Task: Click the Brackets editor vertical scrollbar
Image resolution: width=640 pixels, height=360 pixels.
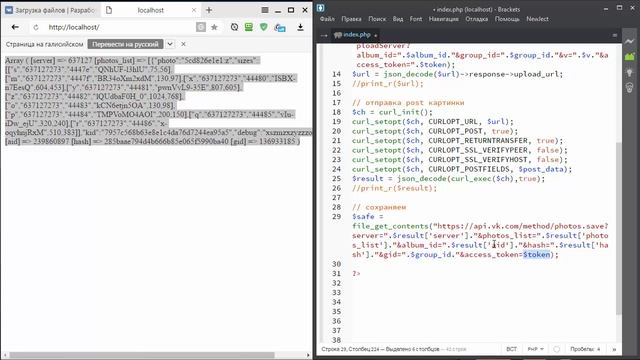Action: pos(619,229)
